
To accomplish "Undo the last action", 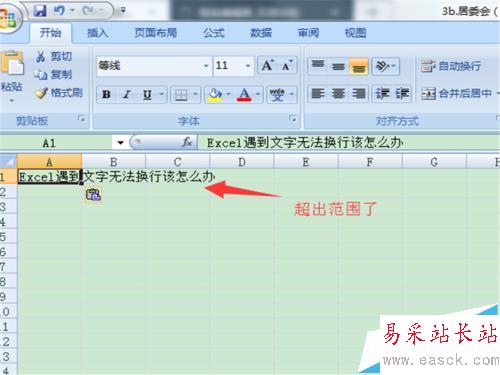I will [59, 11].
